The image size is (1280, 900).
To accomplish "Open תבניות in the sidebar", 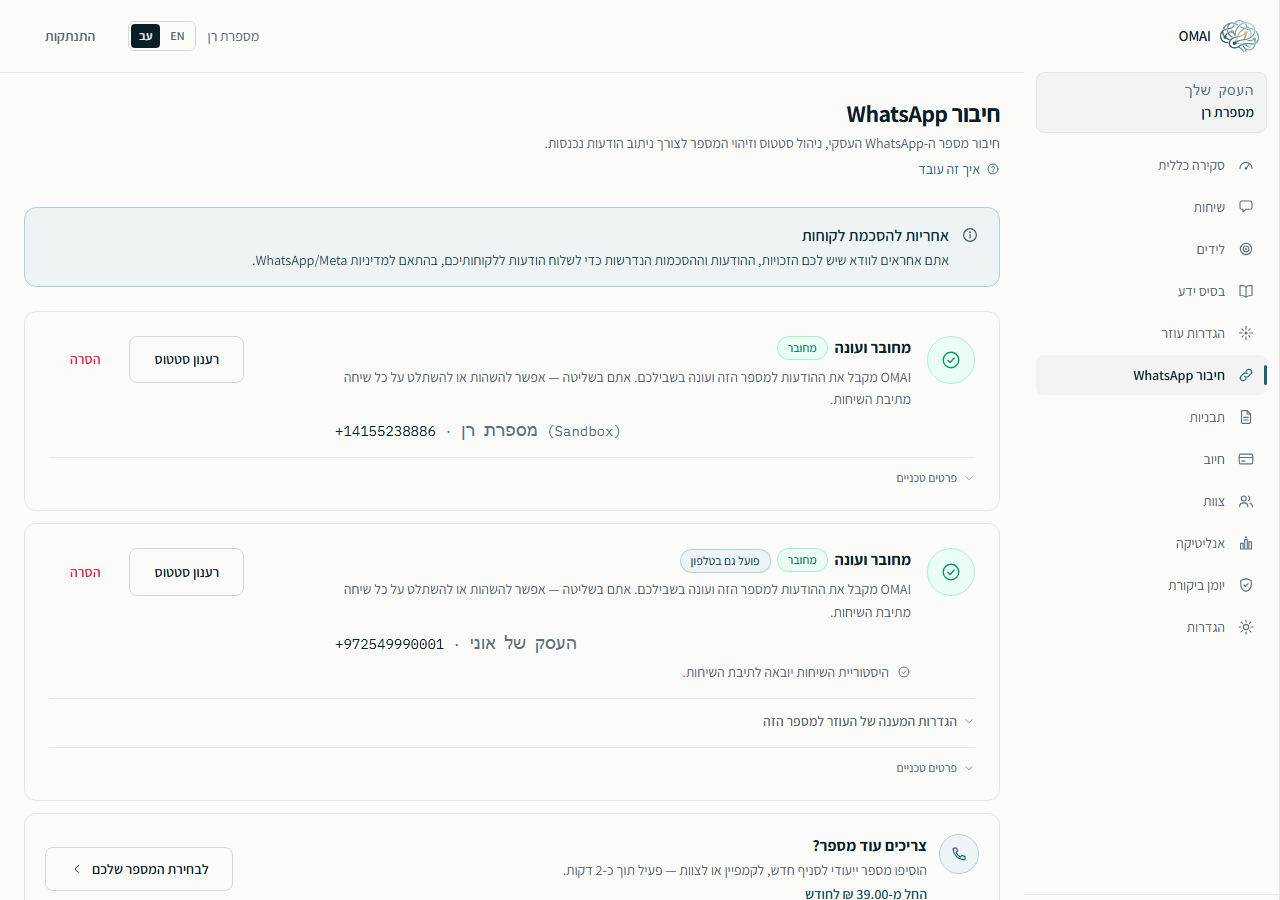I will pos(1151,417).
